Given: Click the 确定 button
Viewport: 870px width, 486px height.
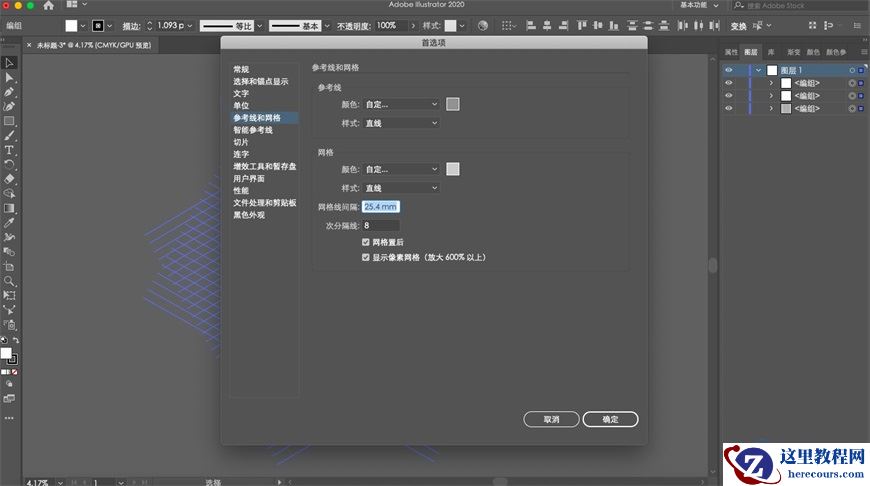Looking at the screenshot, I should coord(610,419).
